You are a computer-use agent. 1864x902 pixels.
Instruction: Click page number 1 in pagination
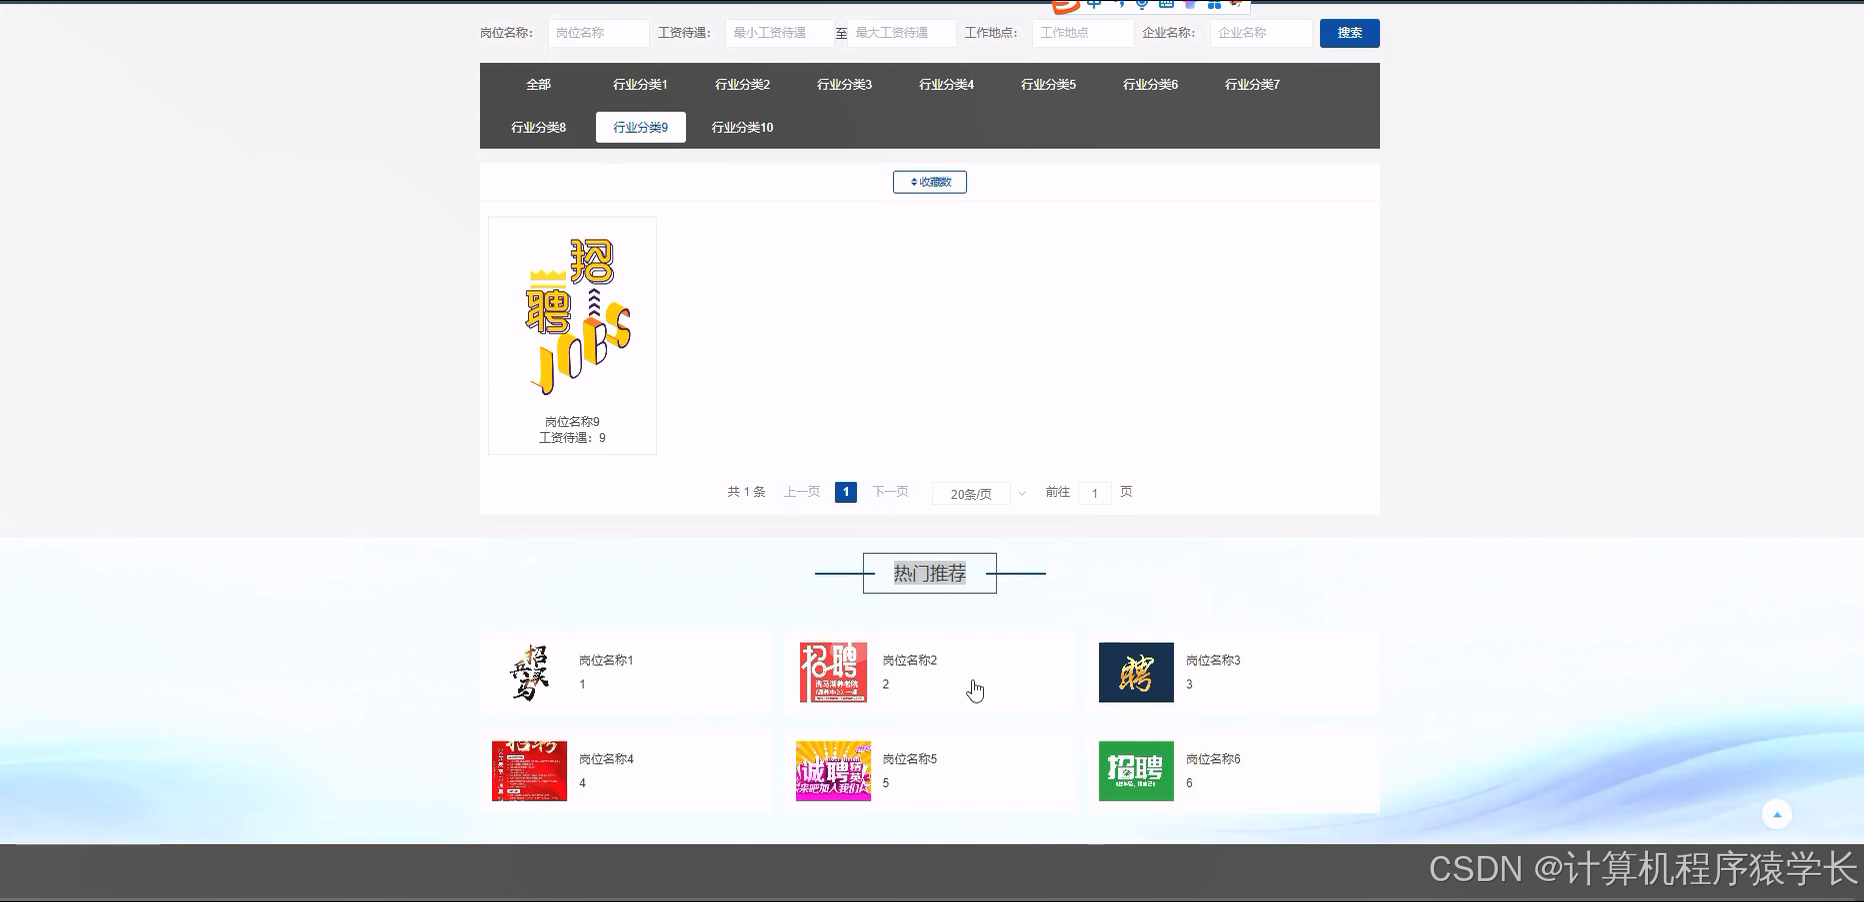coord(846,492)
